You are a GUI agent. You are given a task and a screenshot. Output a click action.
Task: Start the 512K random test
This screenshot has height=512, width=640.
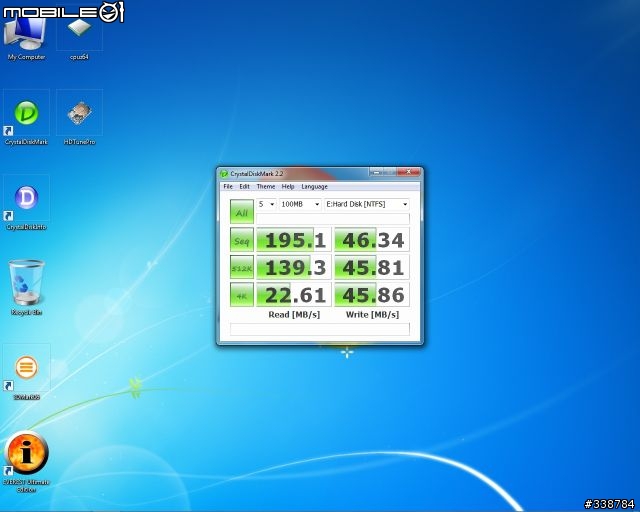pyautogui.click(x=242, y=267)
